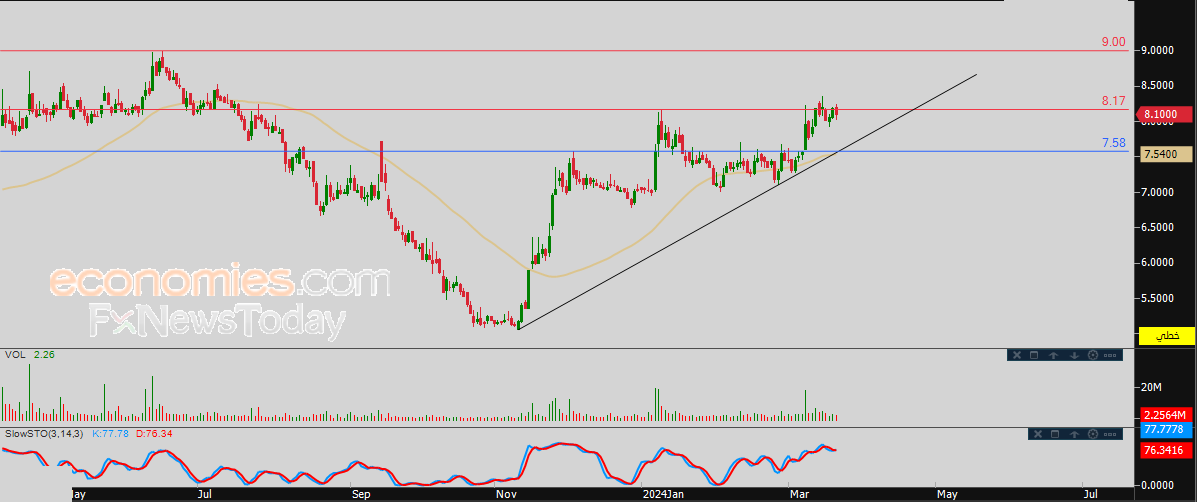Click the 20M volume axis label

pos(1152,388)
